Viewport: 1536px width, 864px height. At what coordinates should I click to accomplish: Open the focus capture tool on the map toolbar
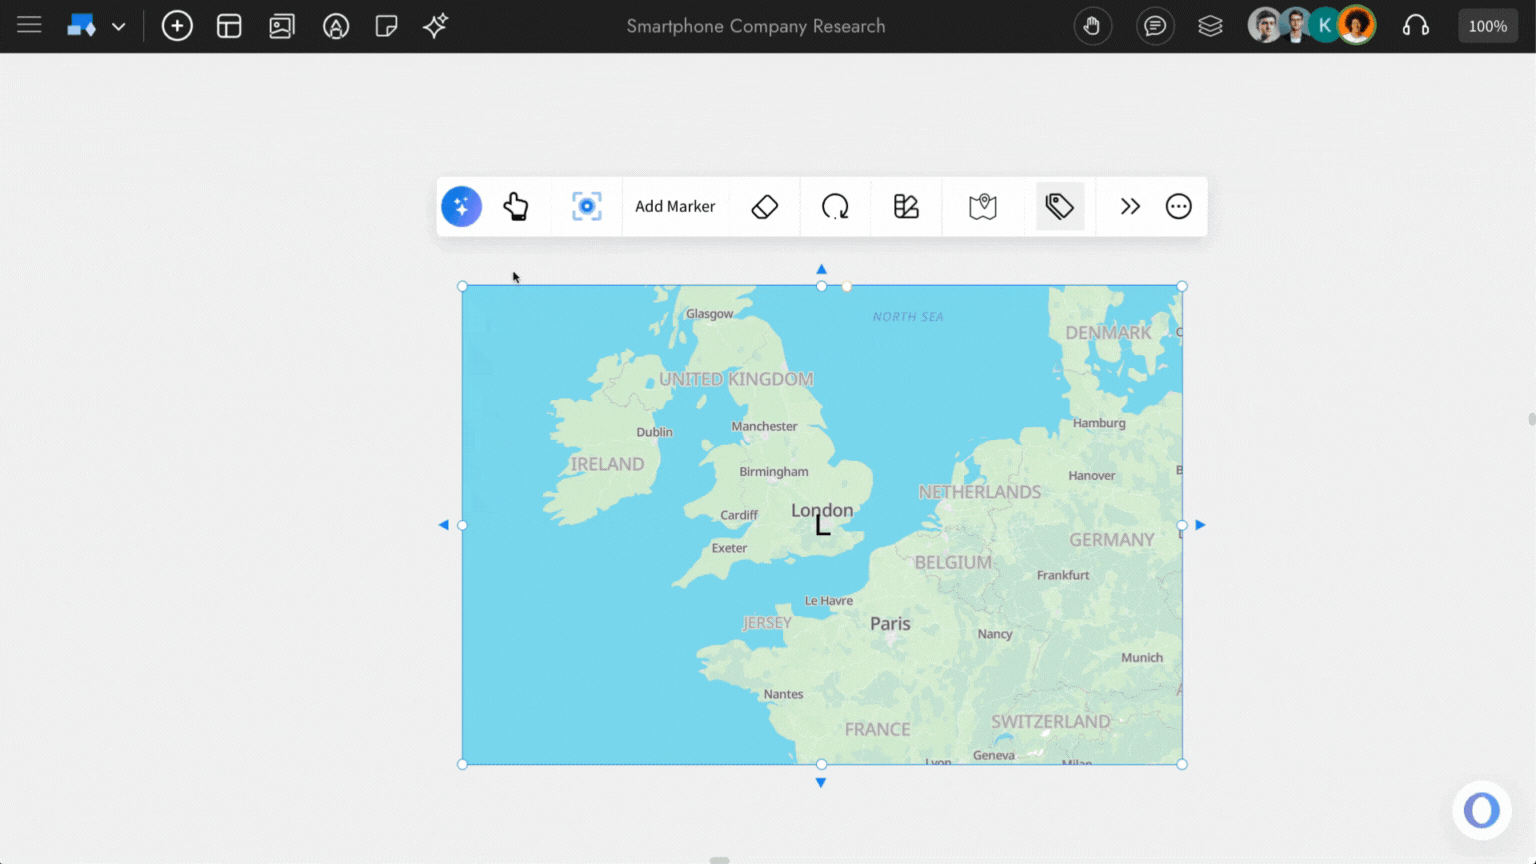click(587, 206)
